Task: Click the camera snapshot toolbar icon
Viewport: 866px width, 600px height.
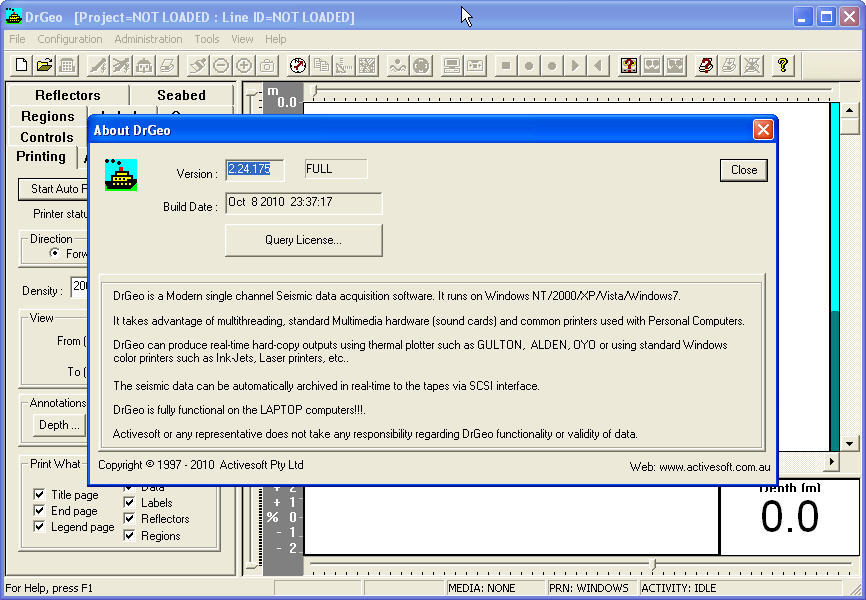Action: tap(267, 65)
